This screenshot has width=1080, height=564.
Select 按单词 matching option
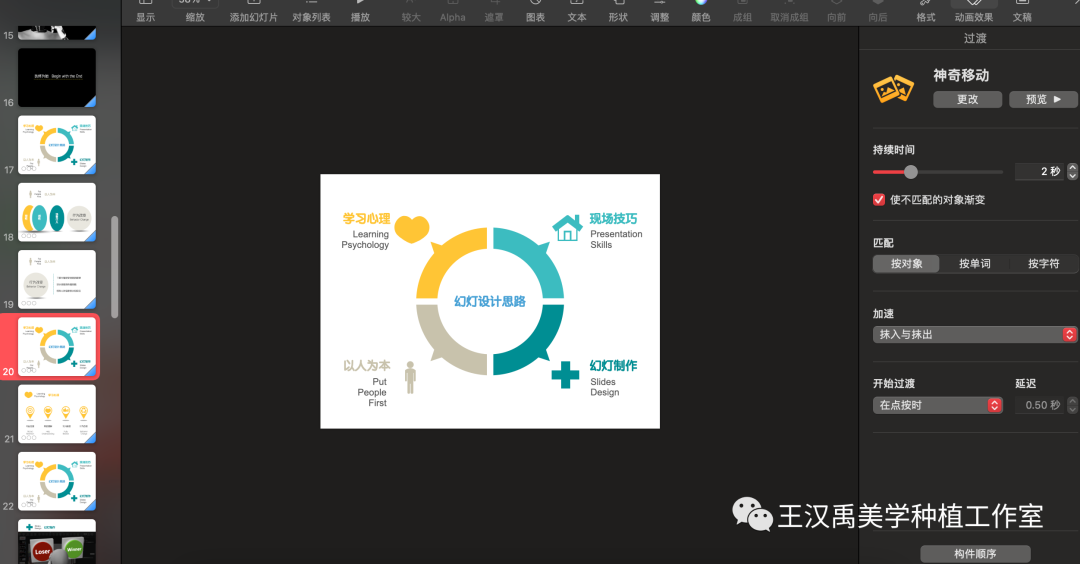click(x=975, y=264)
